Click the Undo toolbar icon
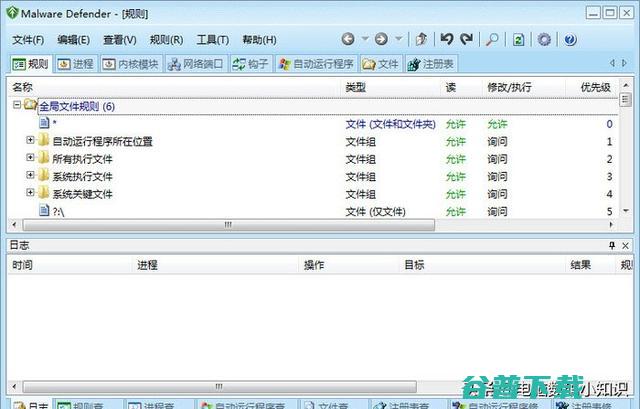 click(x=447, y=39)
